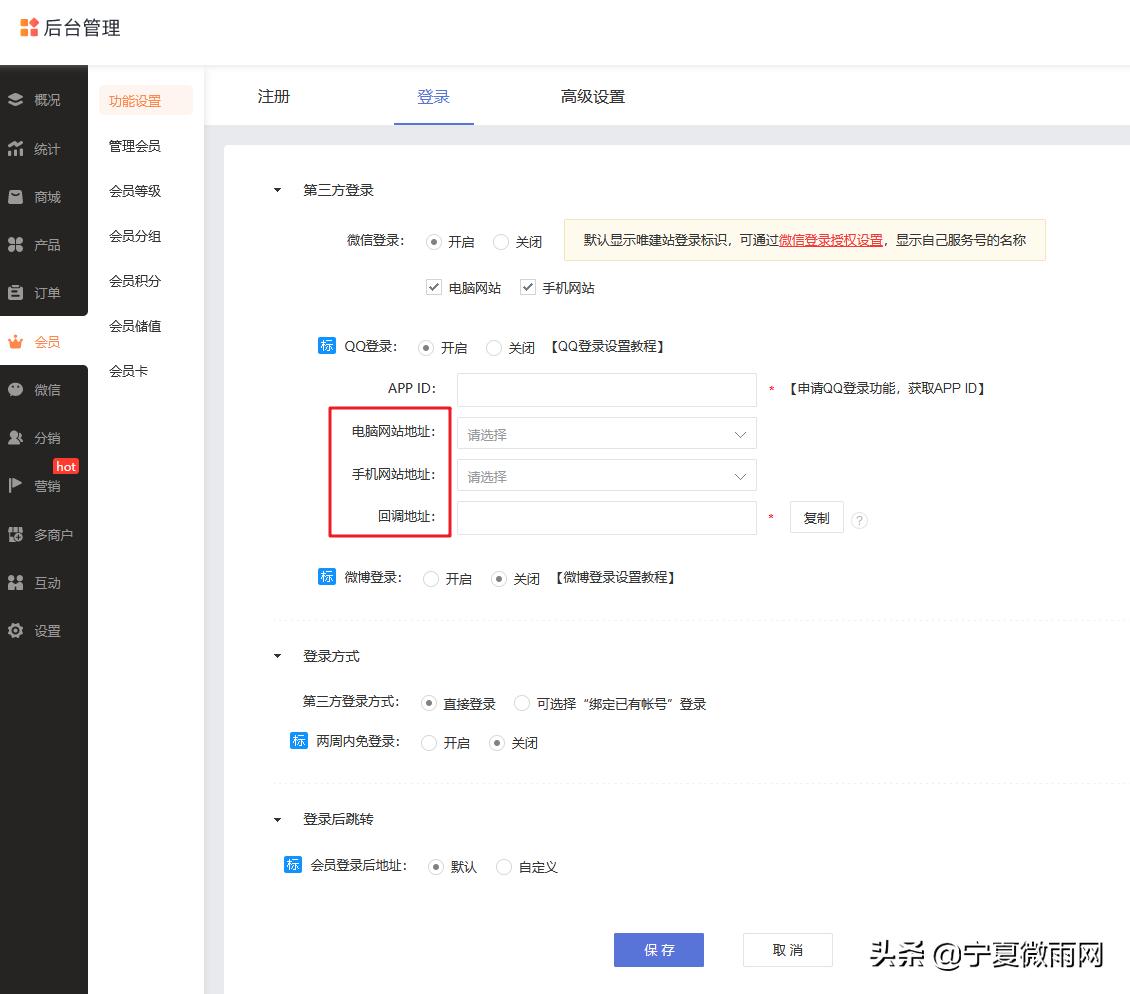1130x994 pixels.
Task: Switch to the 高级设置 tab
Action: 592,96
